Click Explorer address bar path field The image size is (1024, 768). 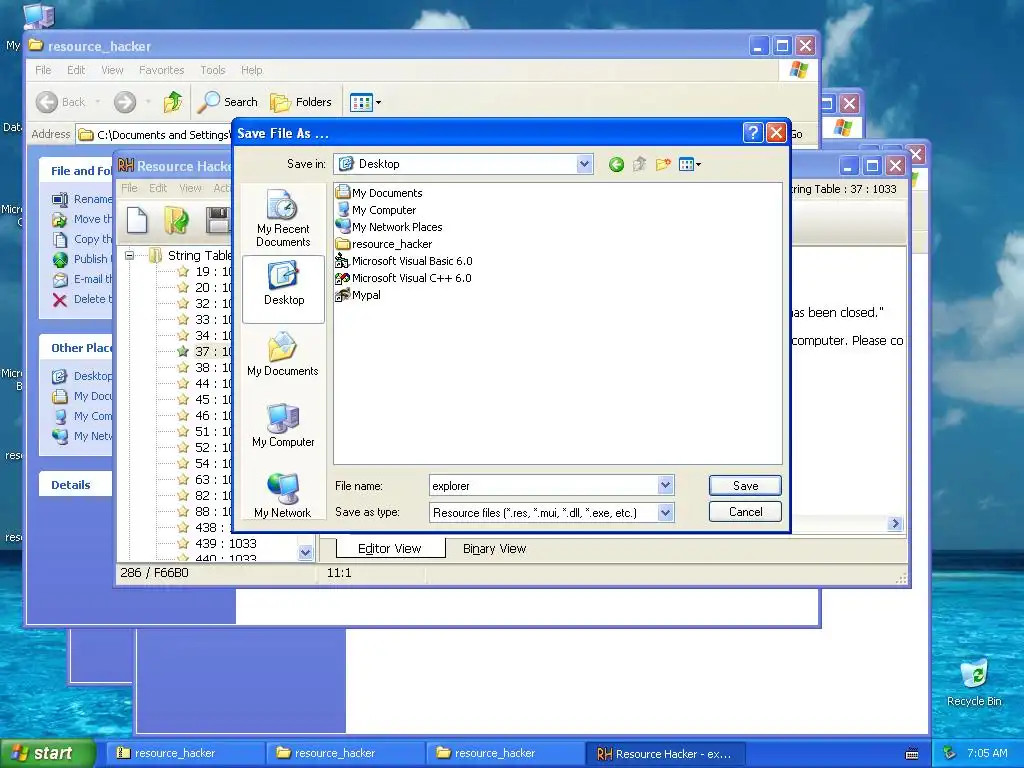155,135
